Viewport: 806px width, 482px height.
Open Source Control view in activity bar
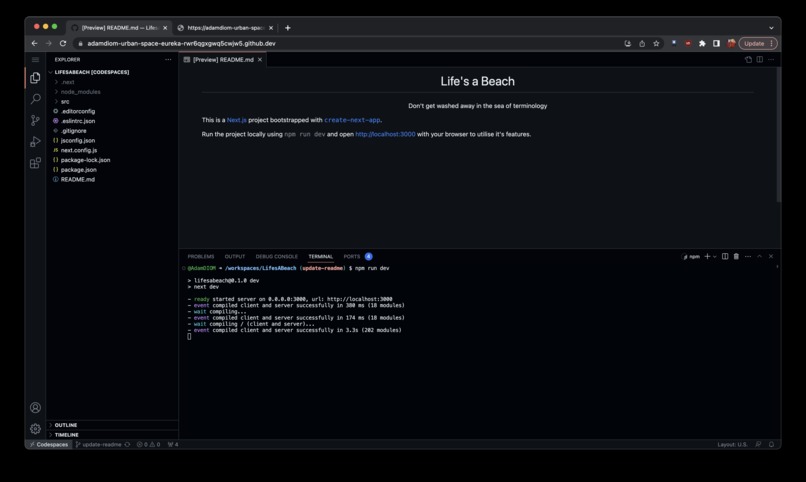(x=35, y=120)
